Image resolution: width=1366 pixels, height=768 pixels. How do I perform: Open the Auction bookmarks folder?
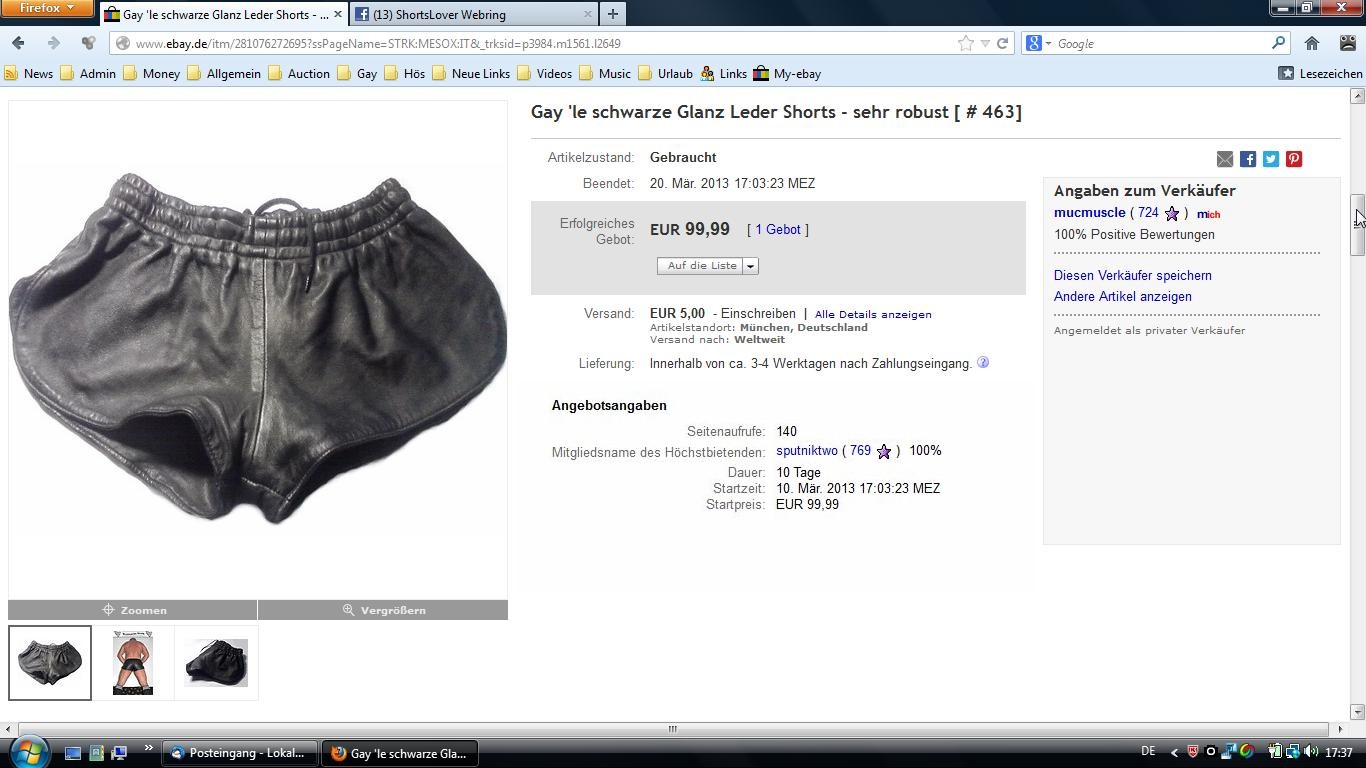[298, 73]
